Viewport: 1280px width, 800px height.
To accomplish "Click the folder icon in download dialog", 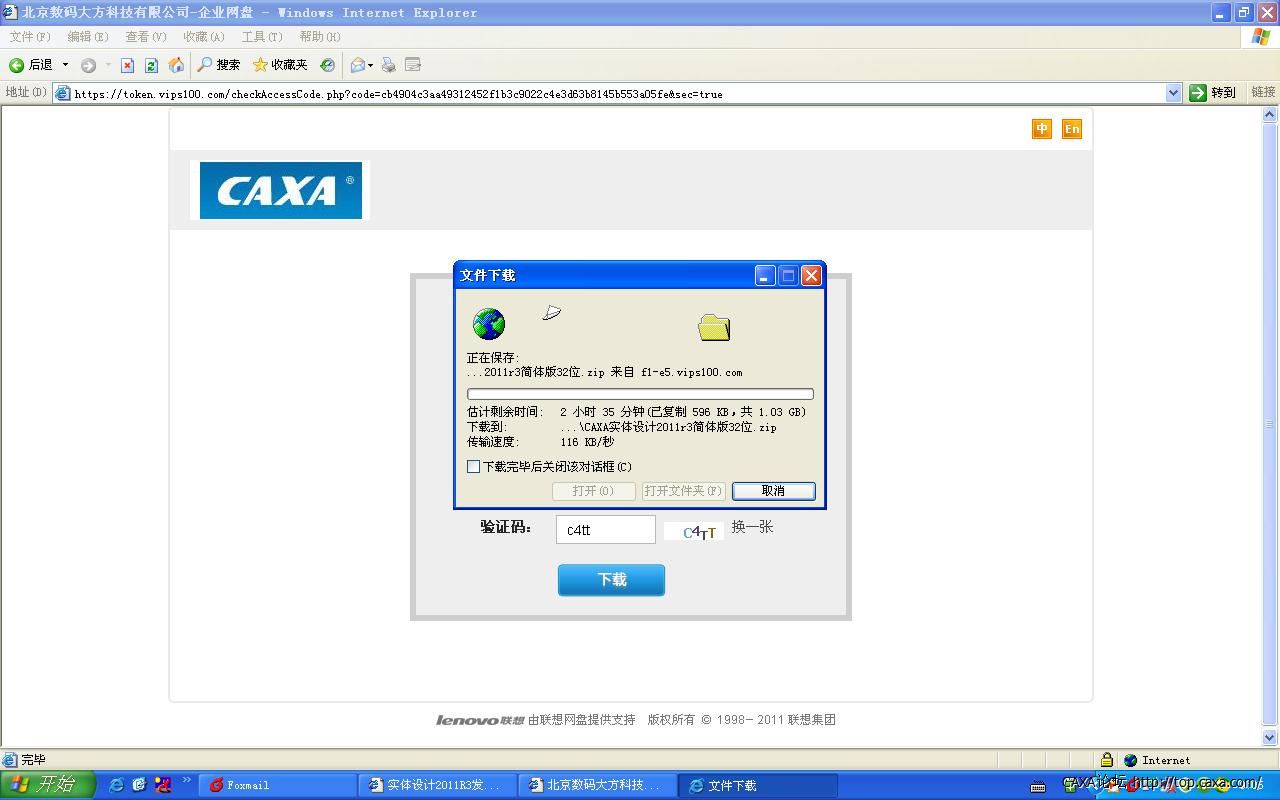I will click(x=714, y=327).
